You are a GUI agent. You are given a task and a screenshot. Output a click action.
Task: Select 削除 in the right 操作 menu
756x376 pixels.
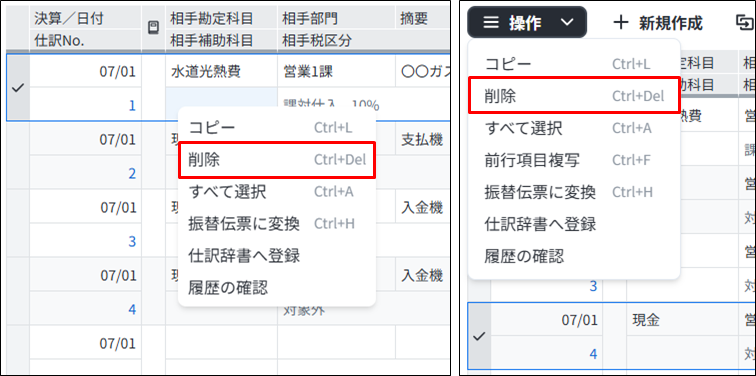[574, 96]
